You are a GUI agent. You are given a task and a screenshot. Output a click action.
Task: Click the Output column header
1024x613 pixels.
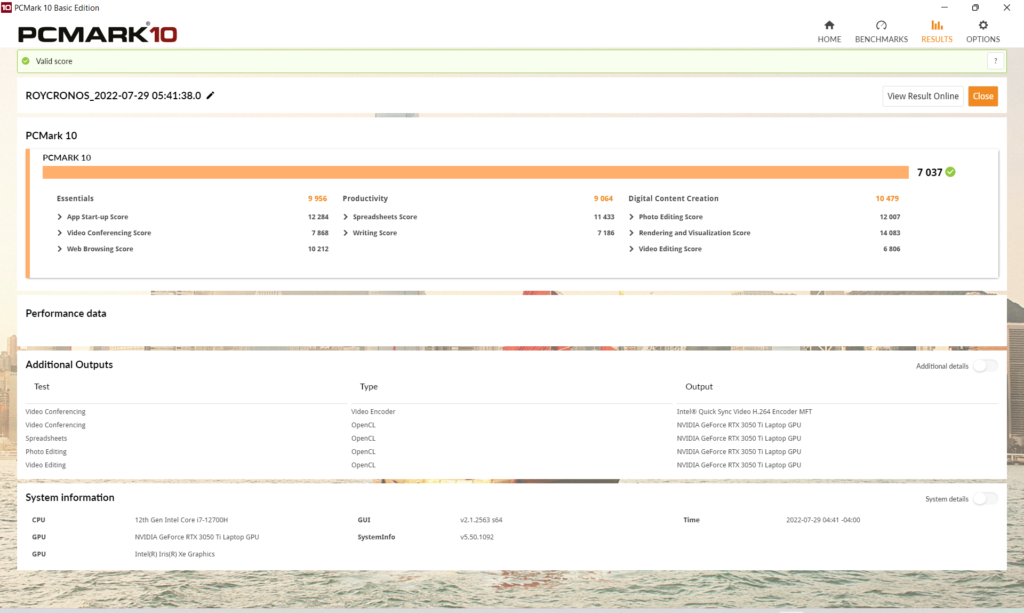pyautogui.click(x=699, y=386)
